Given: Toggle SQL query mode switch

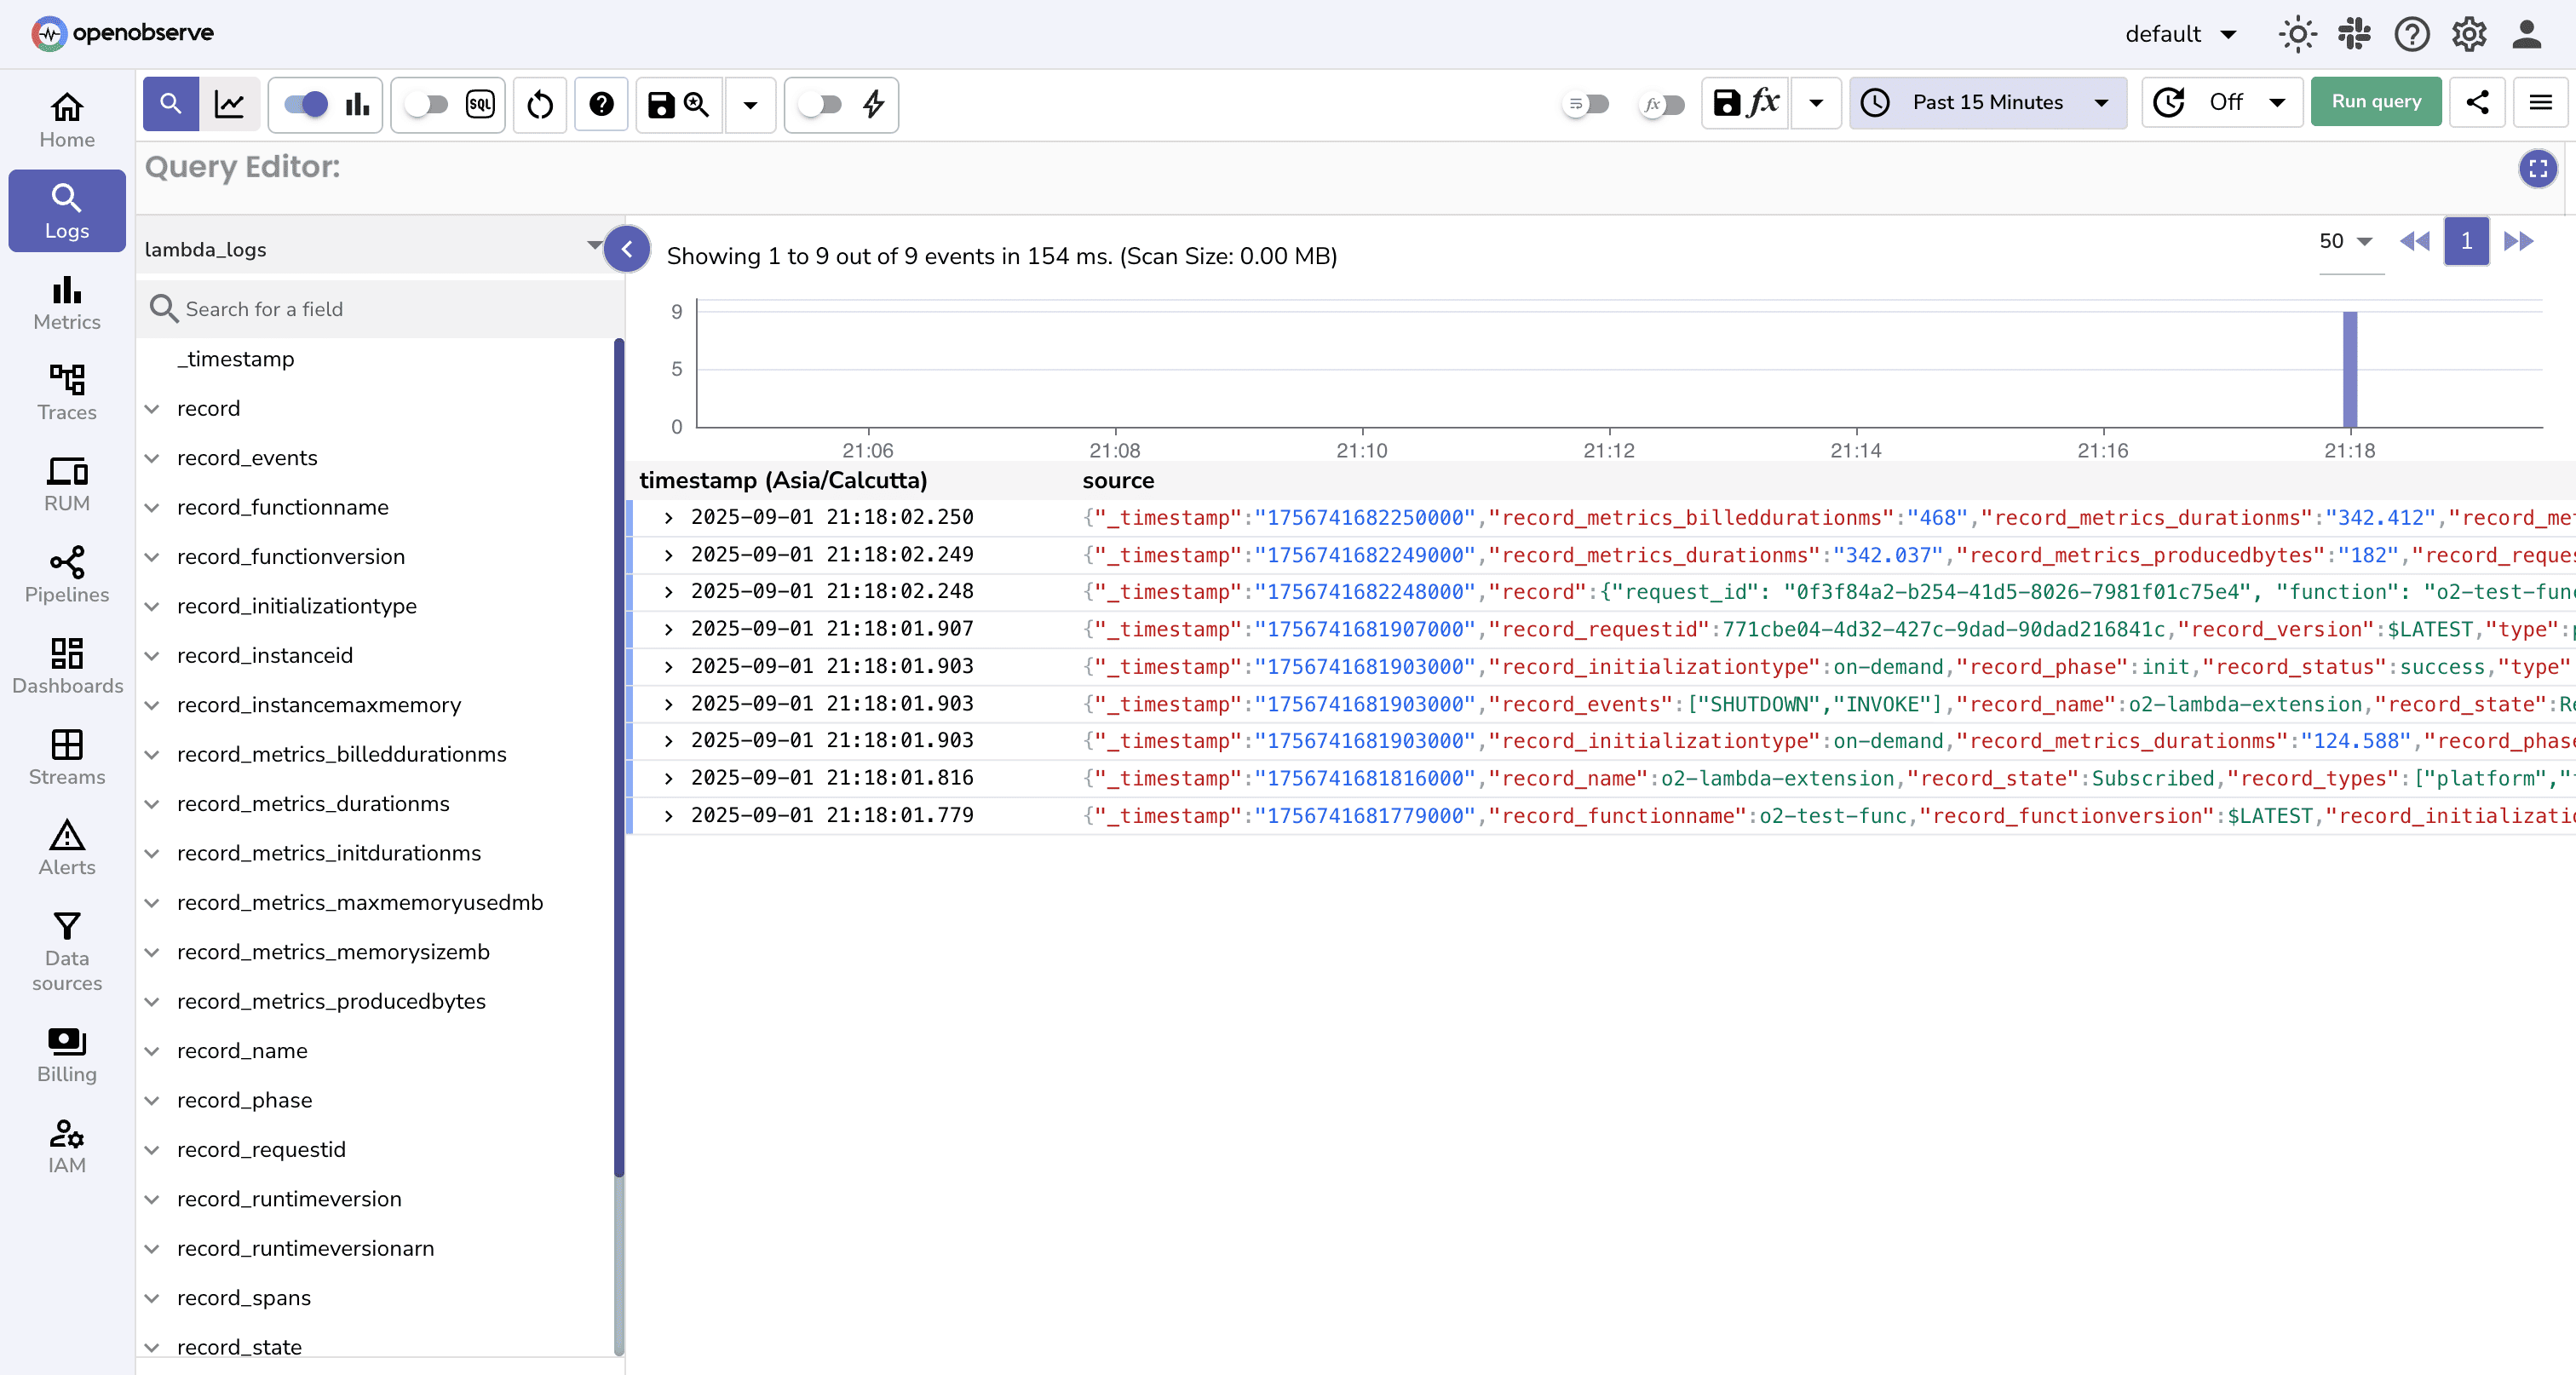Looking at the screenshot, I should (x=429, y=105).
